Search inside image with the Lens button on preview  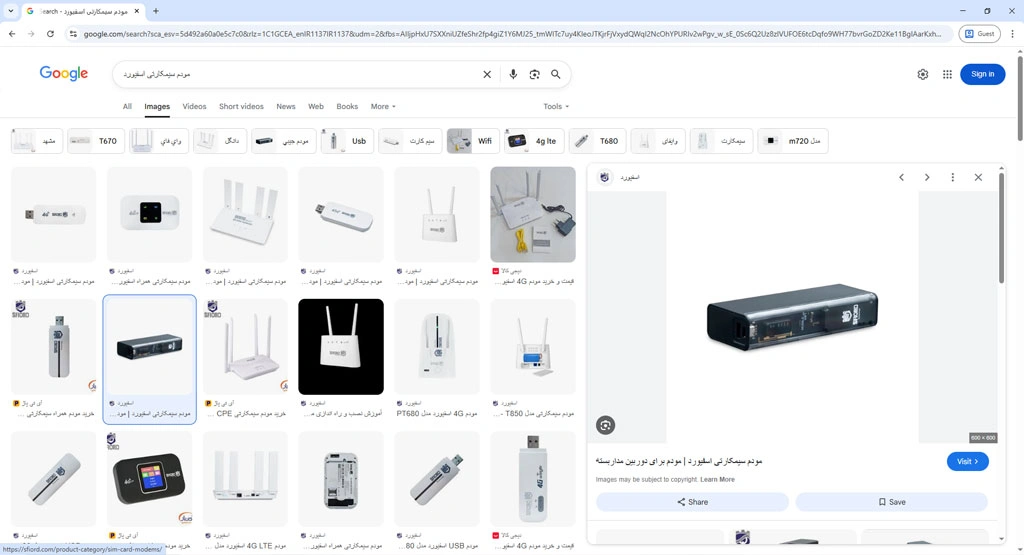(x=605, y=426)
